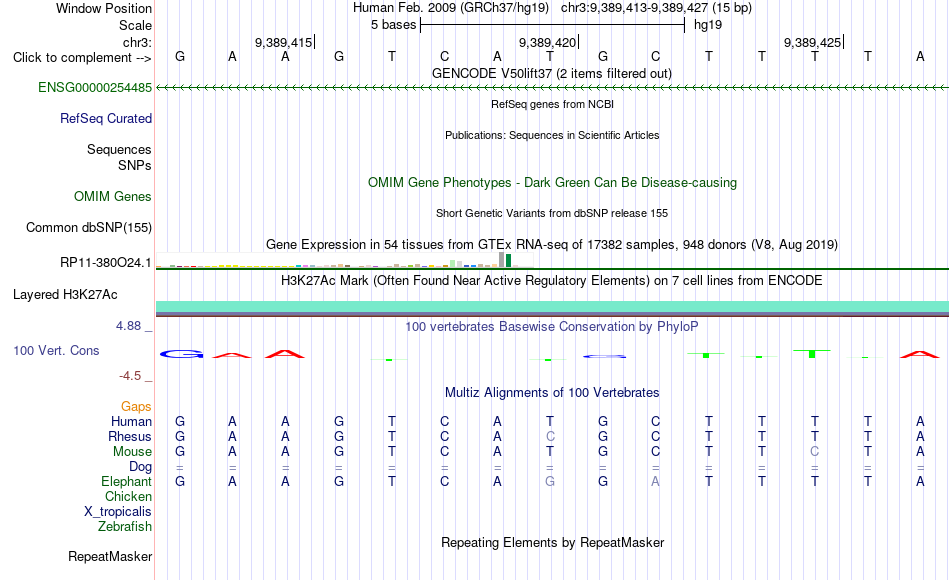Select the Elephant alignment row label
950x580 pixels.
126,481
